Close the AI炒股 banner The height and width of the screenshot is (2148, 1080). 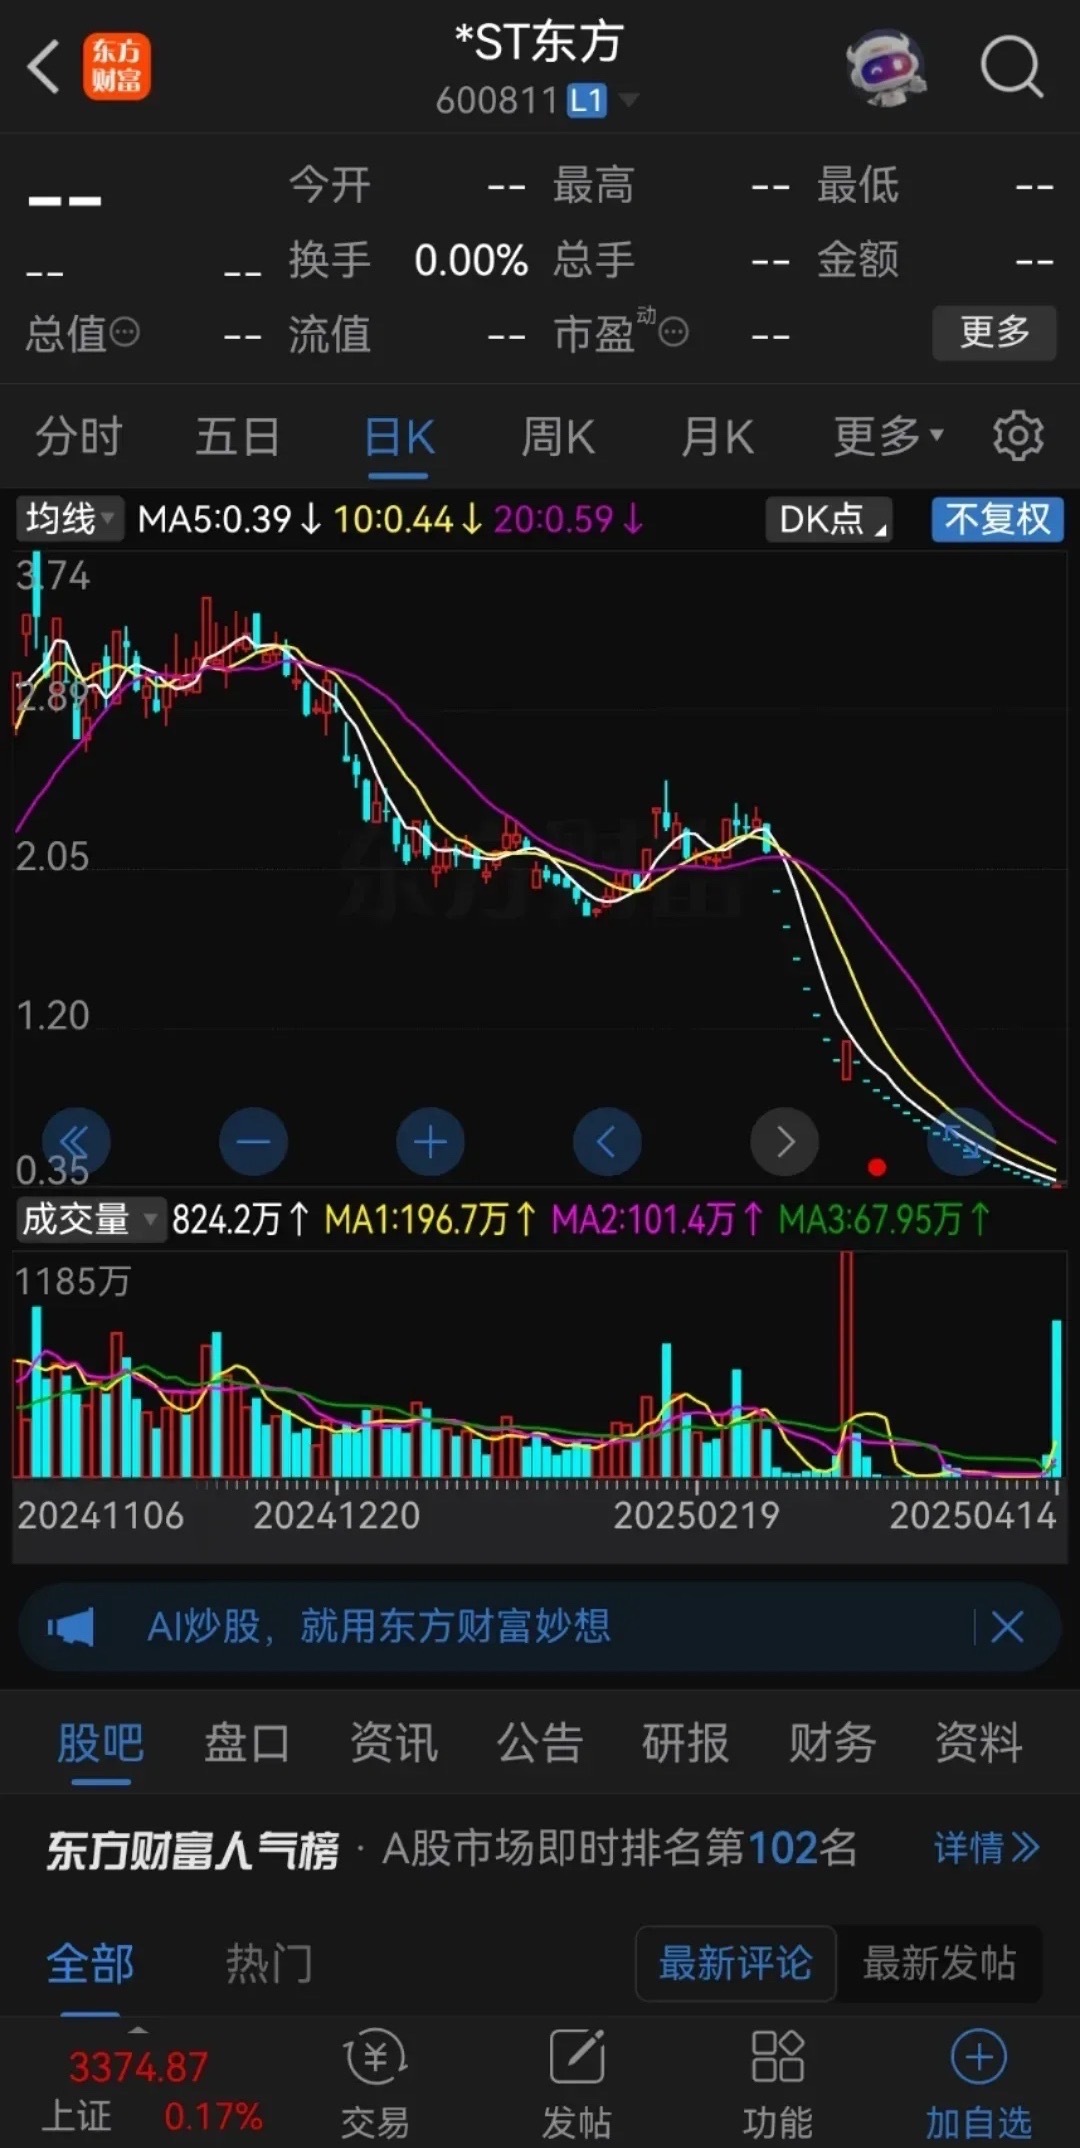coord(1007,1627)
